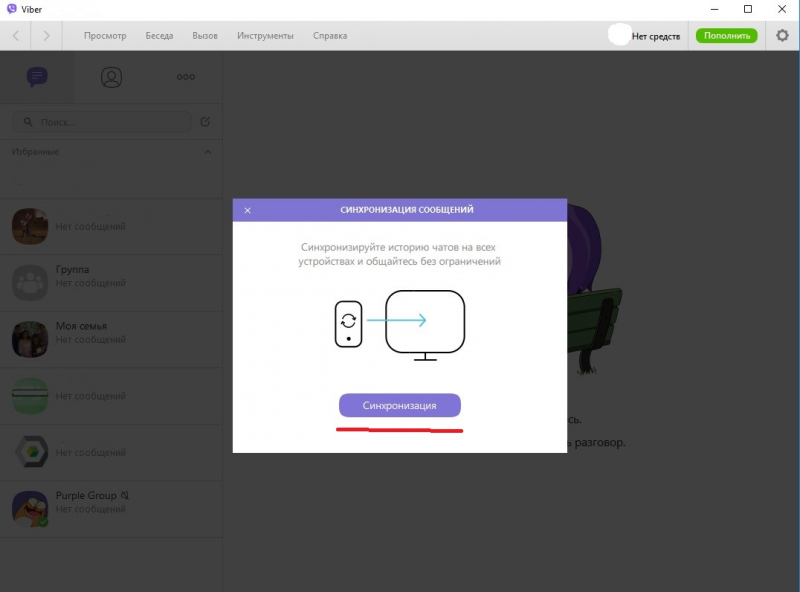Click the Поиск search field
Screen dimensions: 800x592
[x=102, y=122]
